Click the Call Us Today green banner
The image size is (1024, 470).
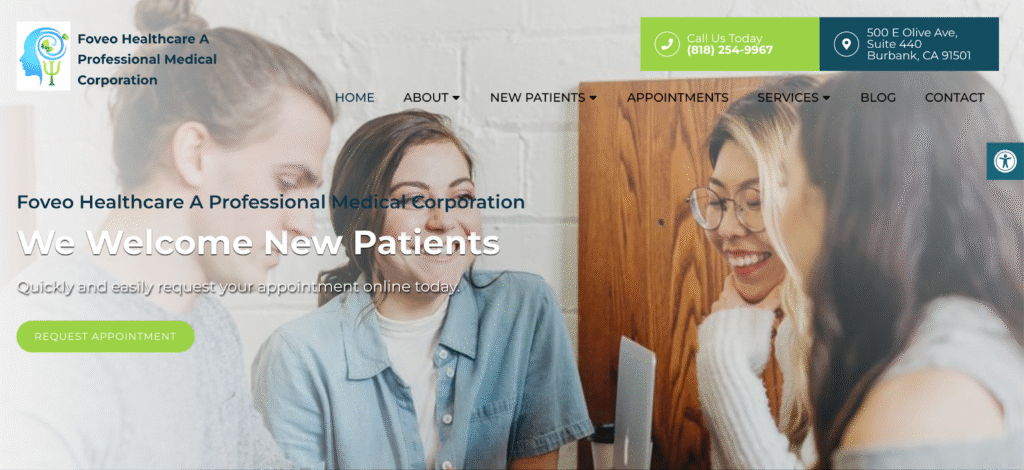pyautogui.click(x=729, y=44)
